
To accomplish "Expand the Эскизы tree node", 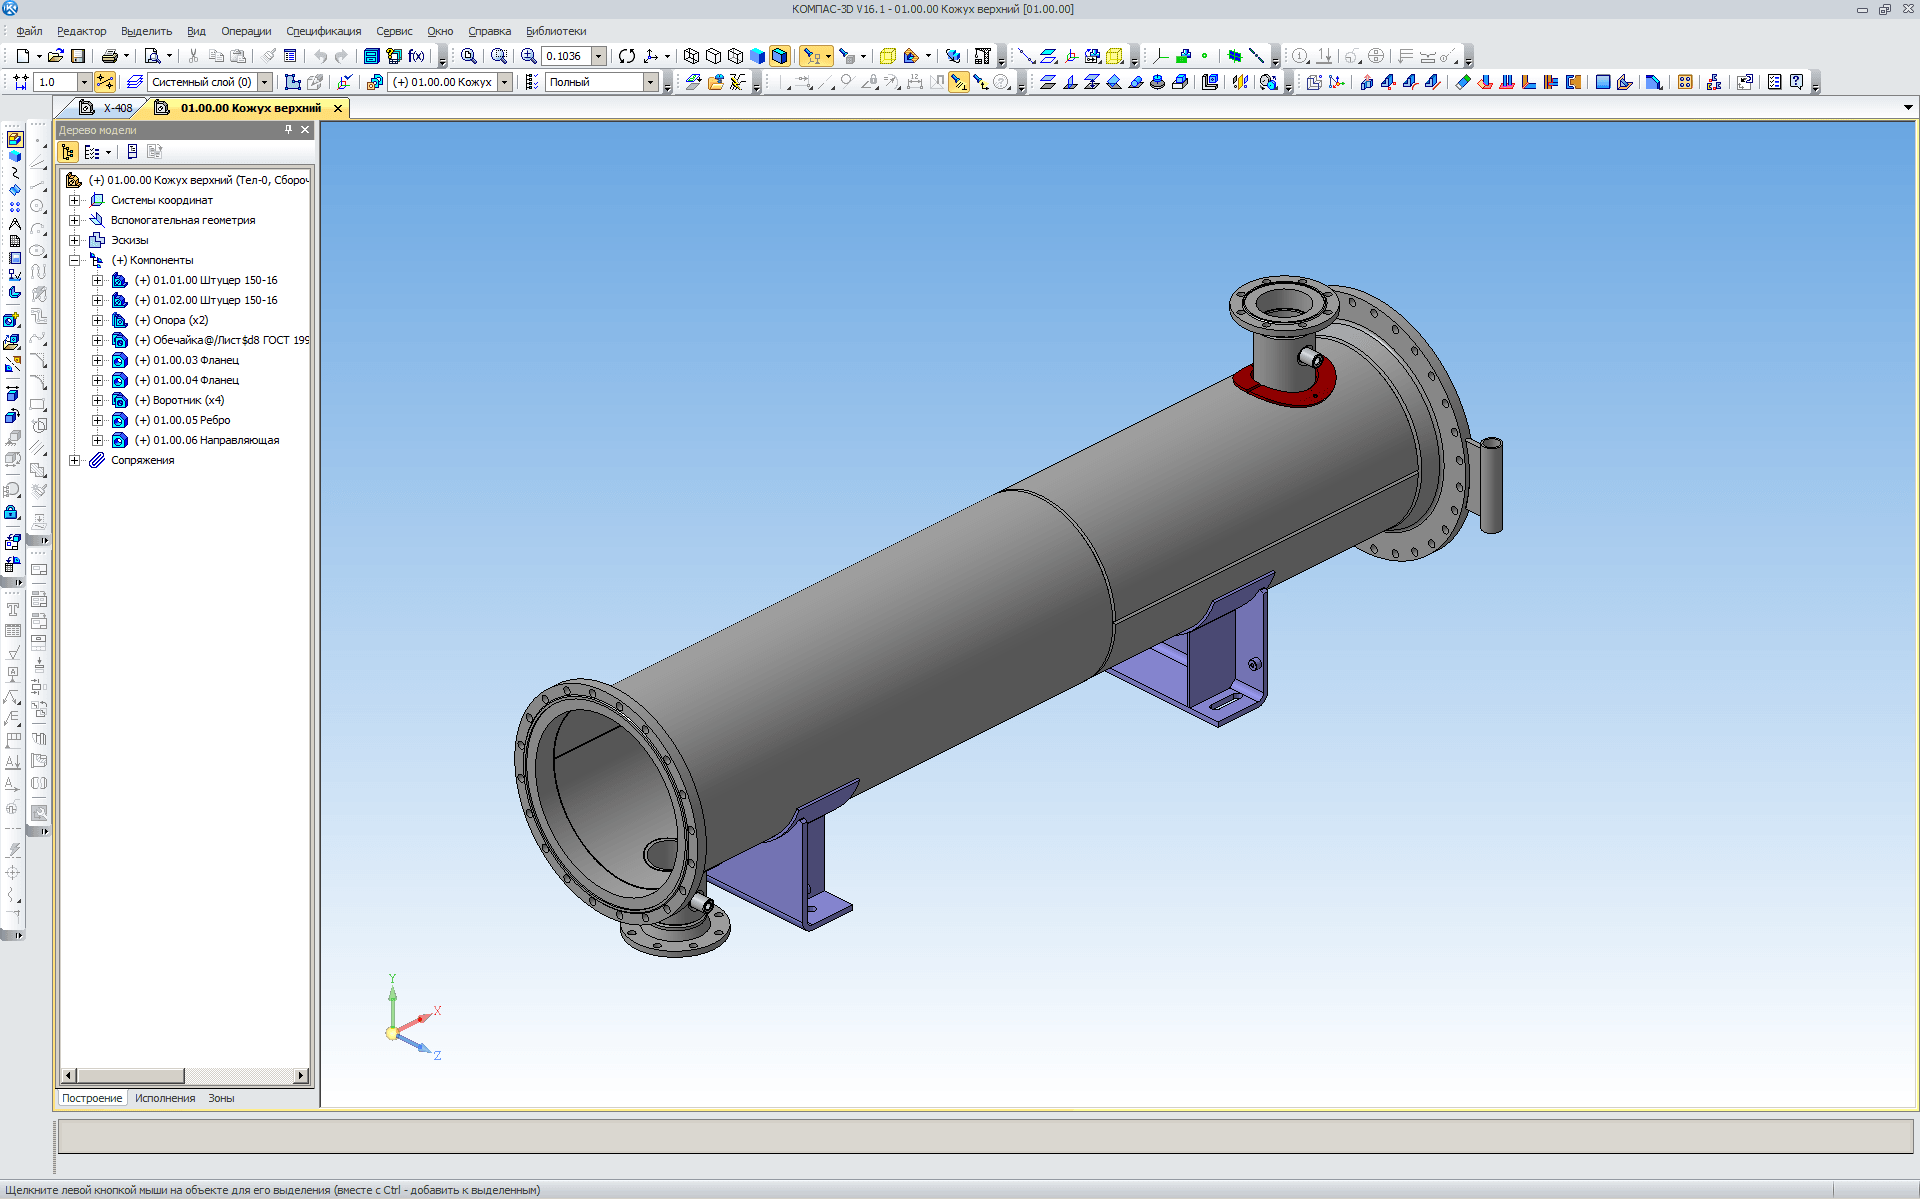I will point(74,240).
